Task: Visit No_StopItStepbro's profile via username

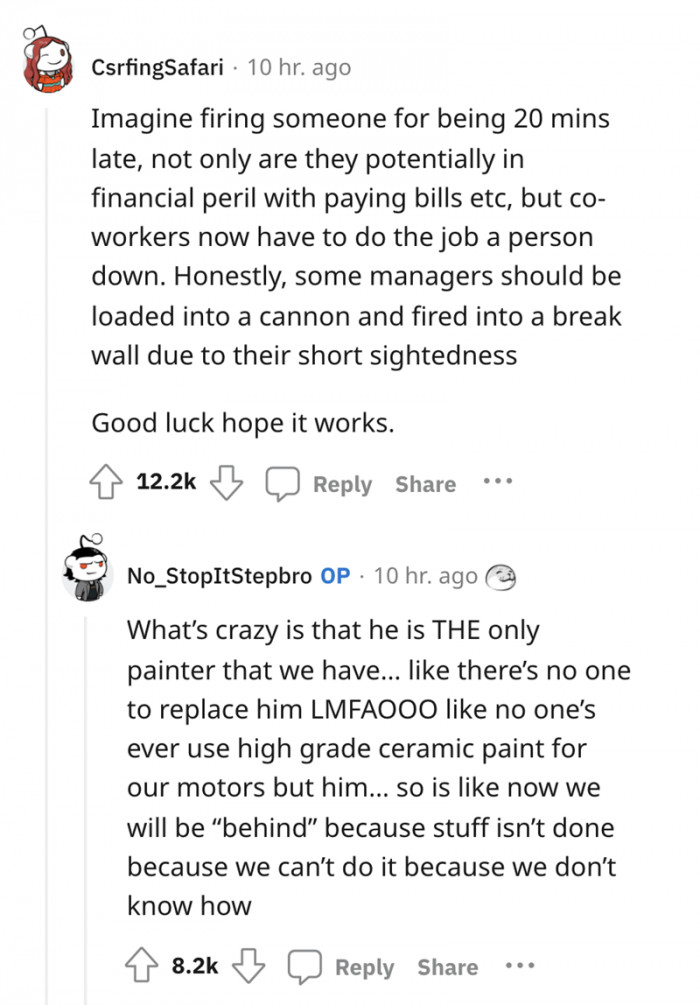Action: click(219, 576)
